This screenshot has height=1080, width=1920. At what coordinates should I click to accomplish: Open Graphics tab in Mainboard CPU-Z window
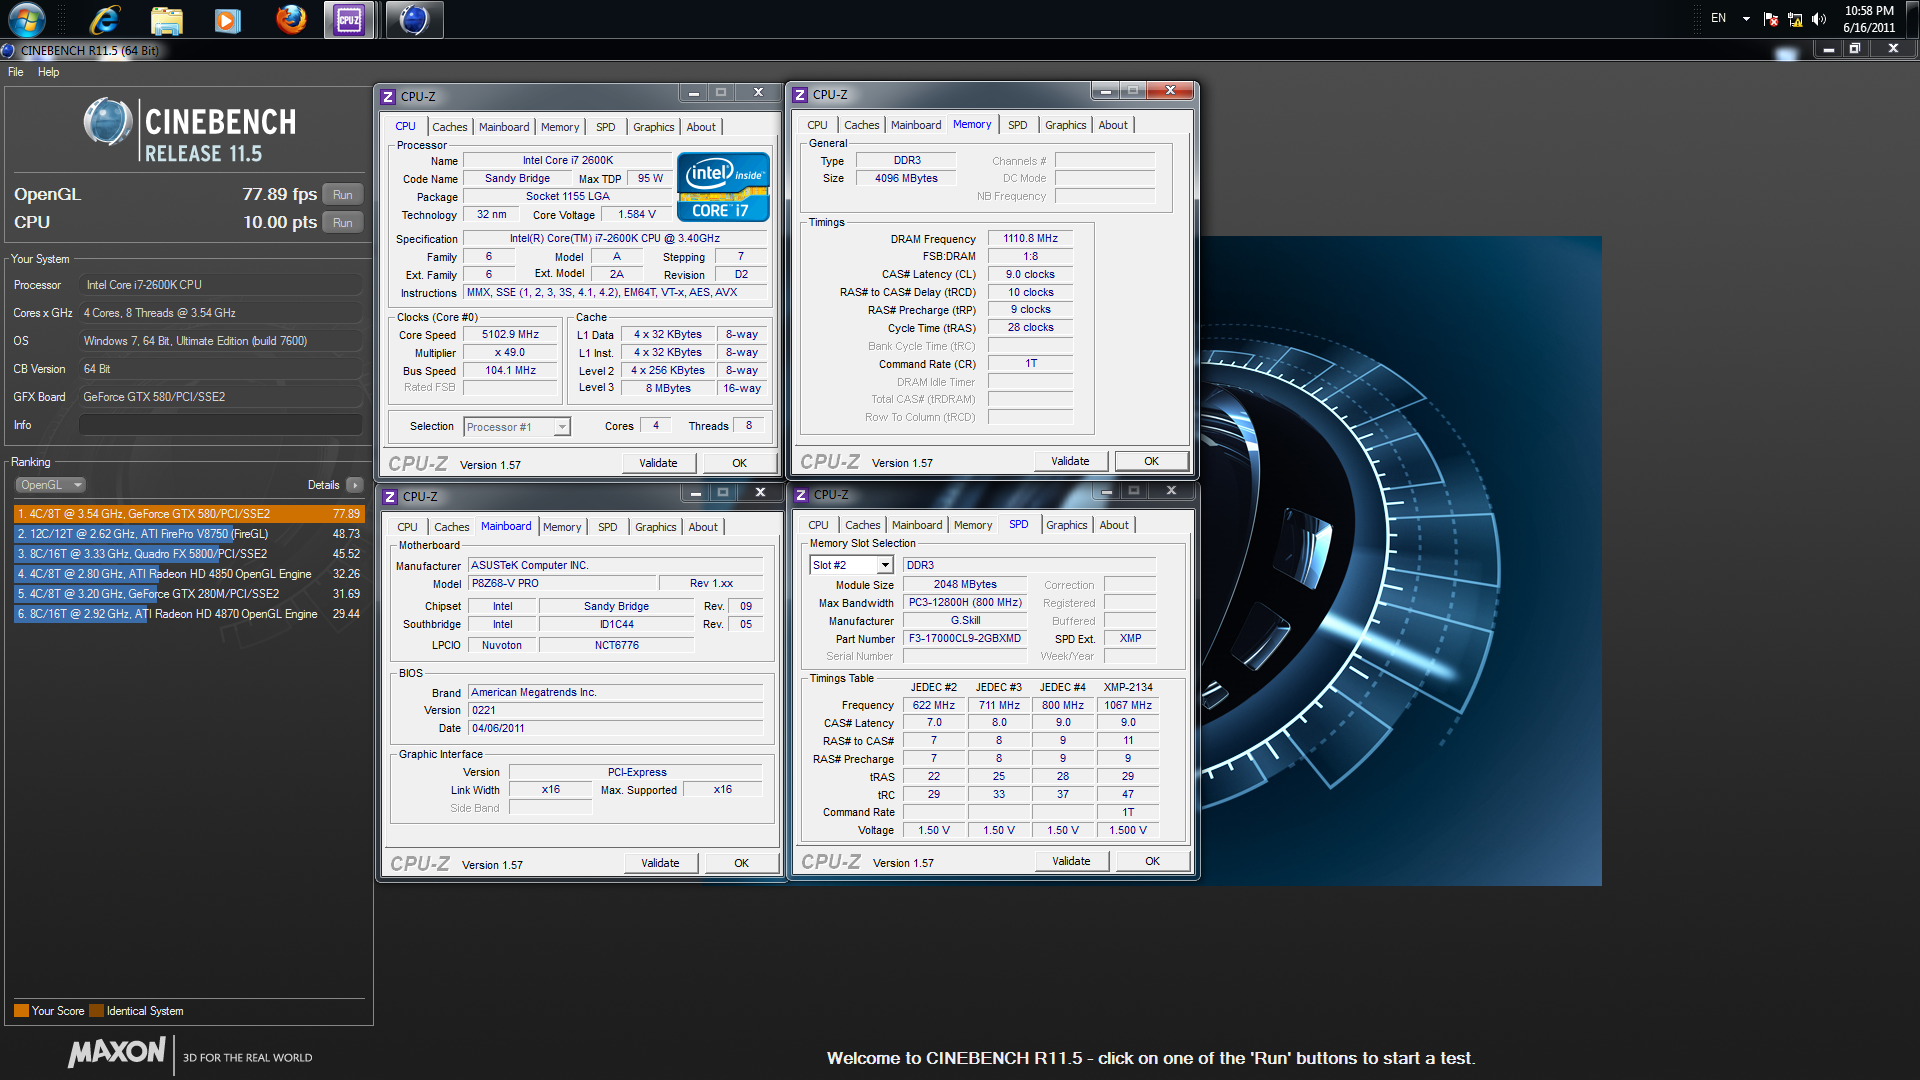pos(655,527)
